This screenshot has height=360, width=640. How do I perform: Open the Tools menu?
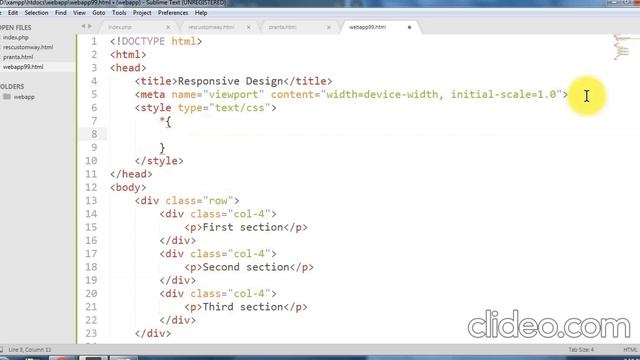coord(119,13)
